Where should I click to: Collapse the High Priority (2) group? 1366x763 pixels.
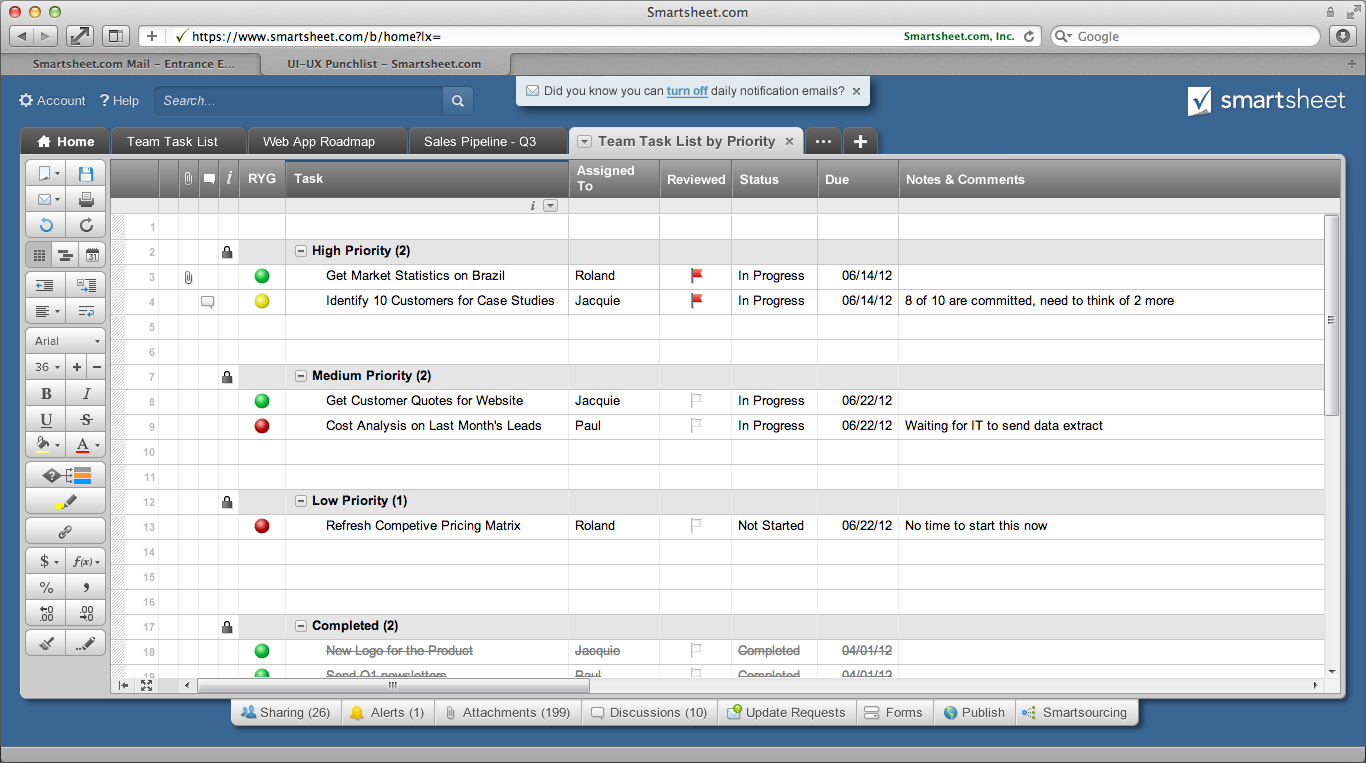point(301,251)
